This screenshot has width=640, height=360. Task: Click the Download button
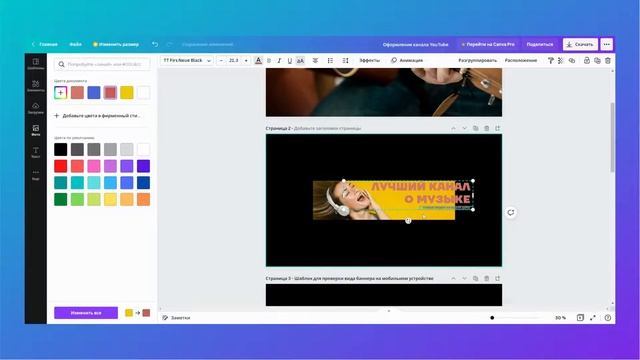tap(580, 44)
